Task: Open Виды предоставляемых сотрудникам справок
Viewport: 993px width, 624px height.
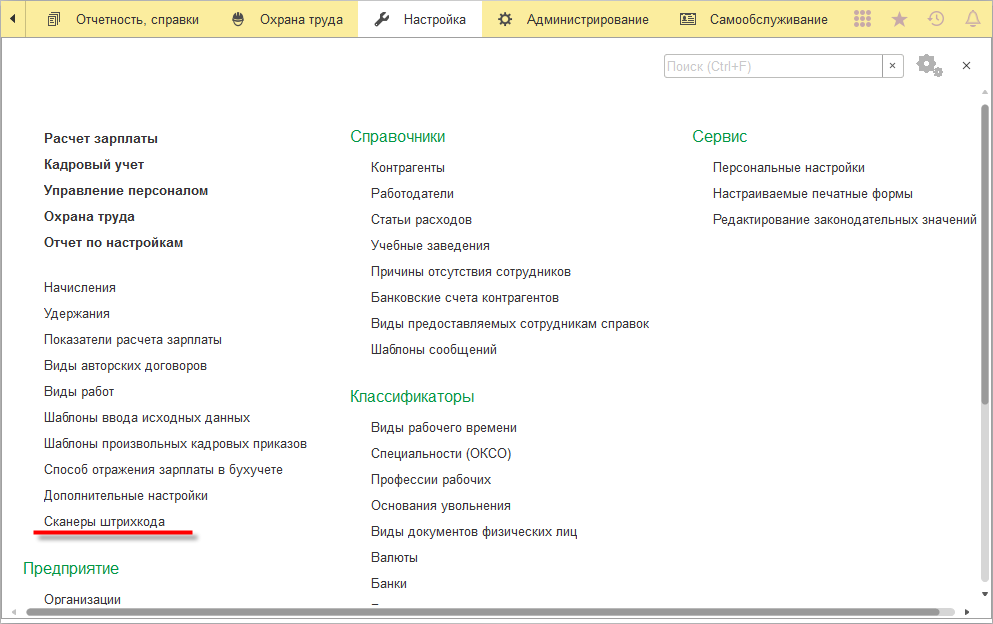Action: click(x=510, y=324)
